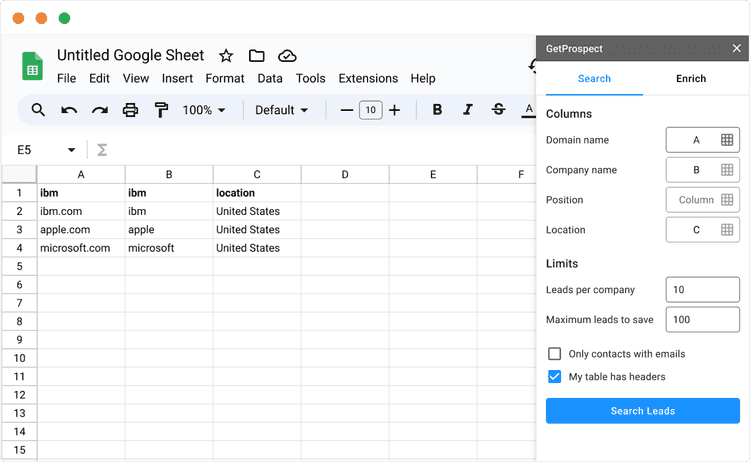Screen dimensions: 750x462
Task: Pick range for Location column
Action: pos(727,230)
